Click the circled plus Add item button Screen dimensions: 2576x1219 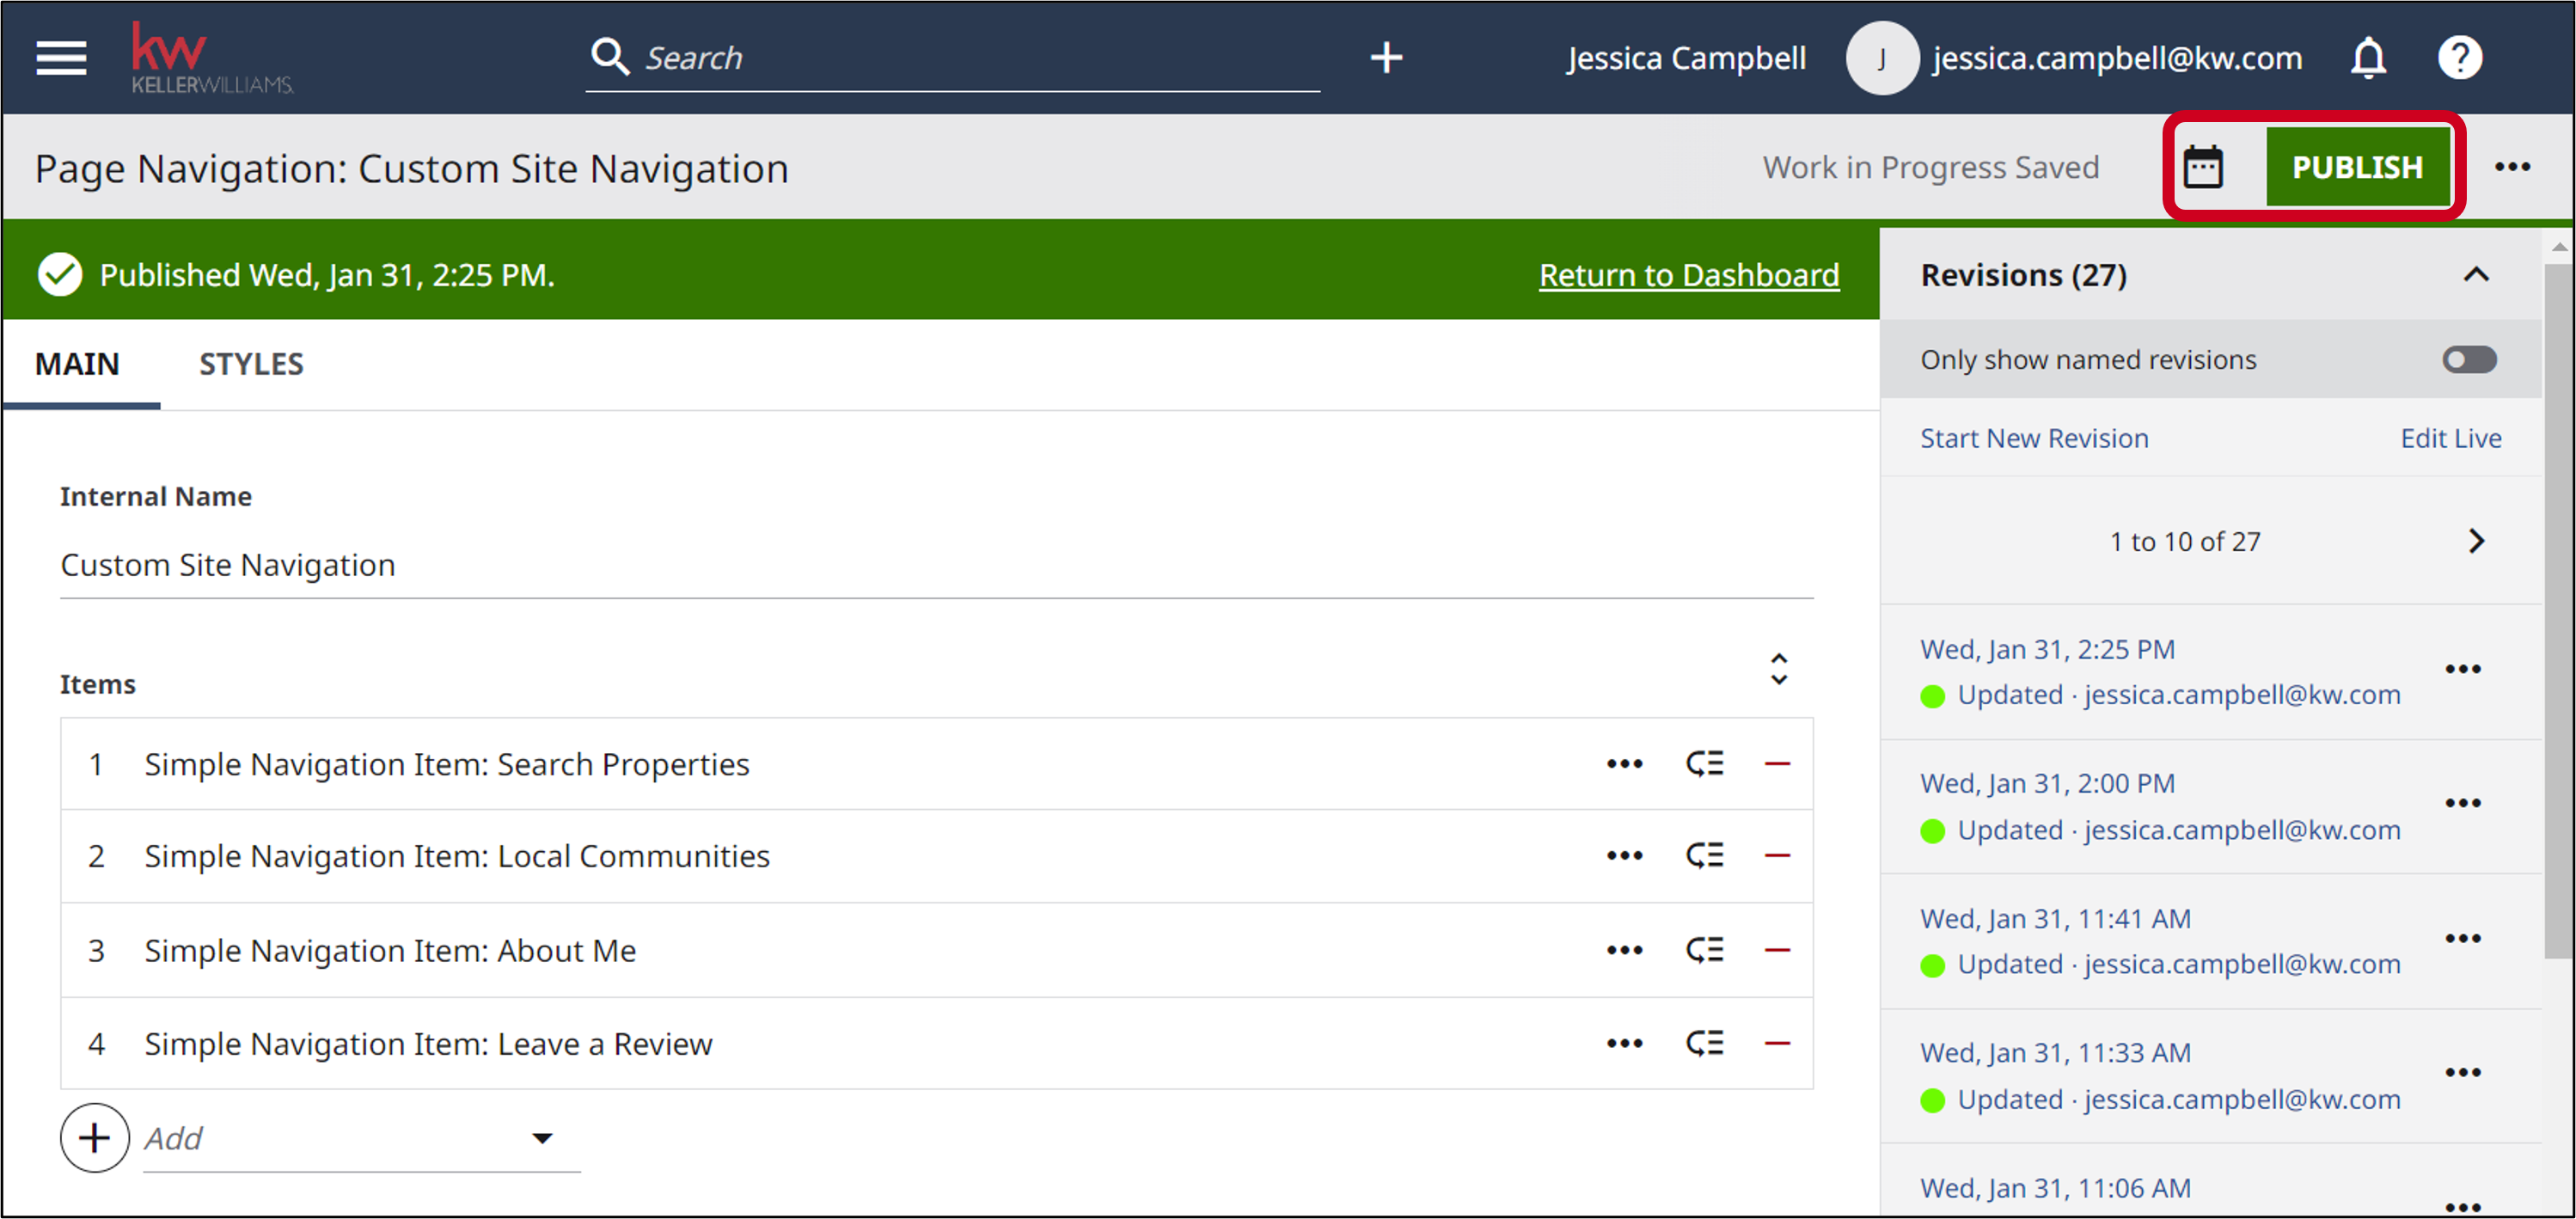coord(94,1138)
